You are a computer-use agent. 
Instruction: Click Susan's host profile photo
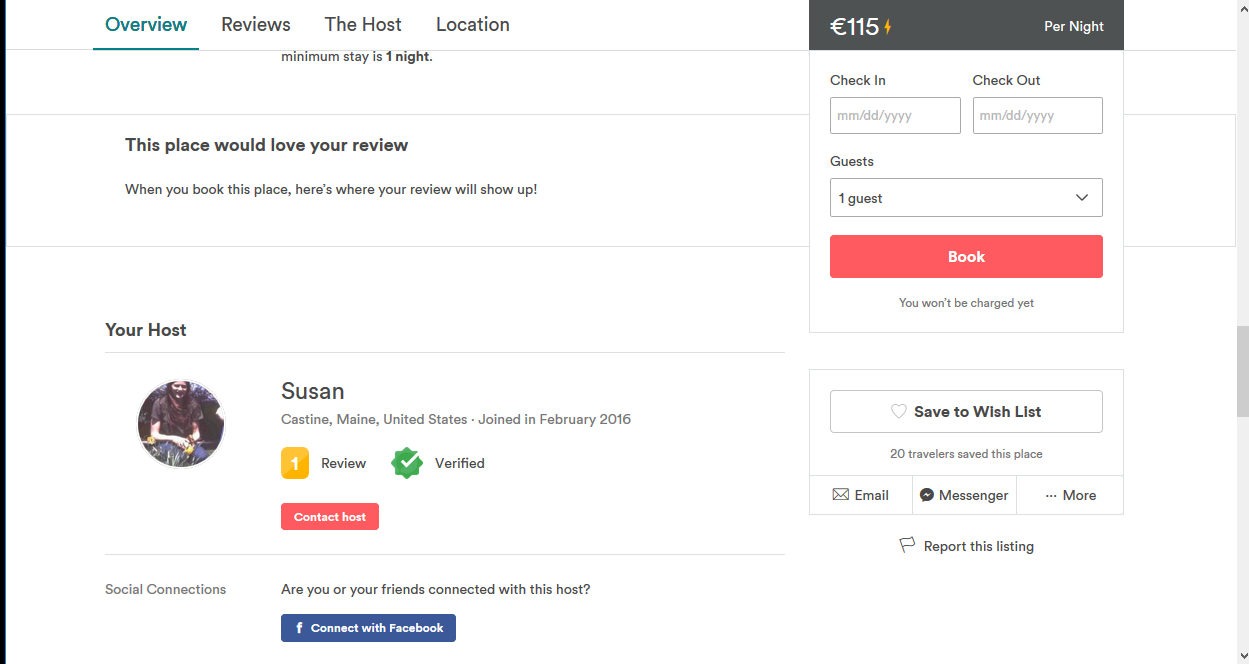[181, 424]
